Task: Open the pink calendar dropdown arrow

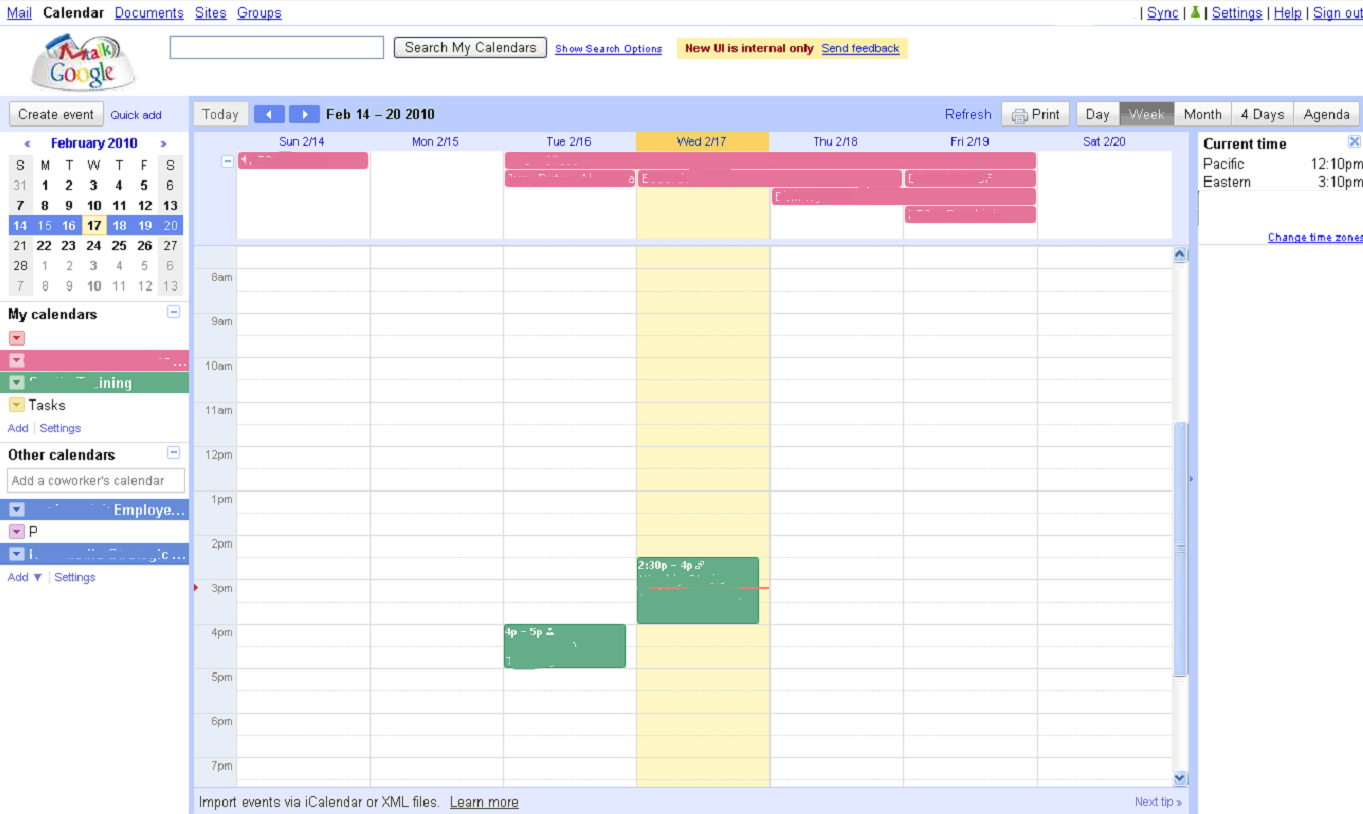Action: pos(17,361)
